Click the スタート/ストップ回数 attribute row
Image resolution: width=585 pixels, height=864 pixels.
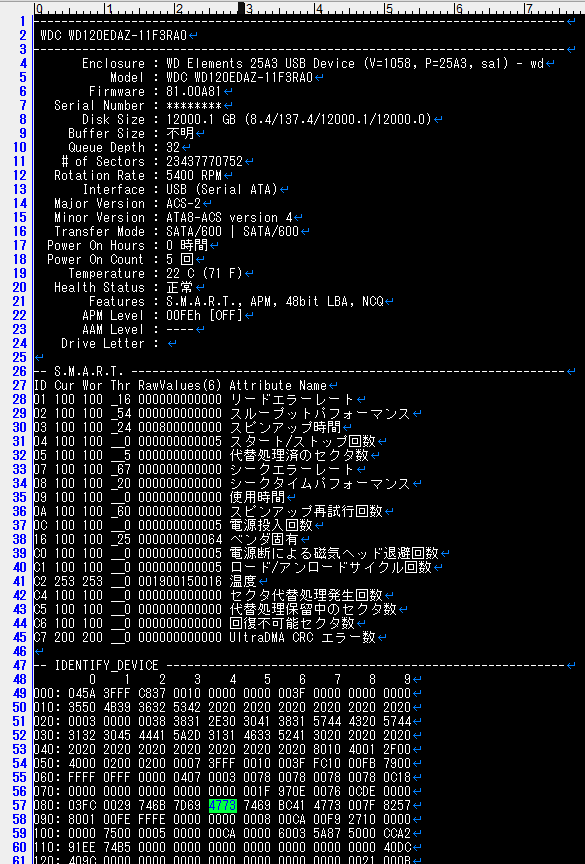(x=205, y=441)
